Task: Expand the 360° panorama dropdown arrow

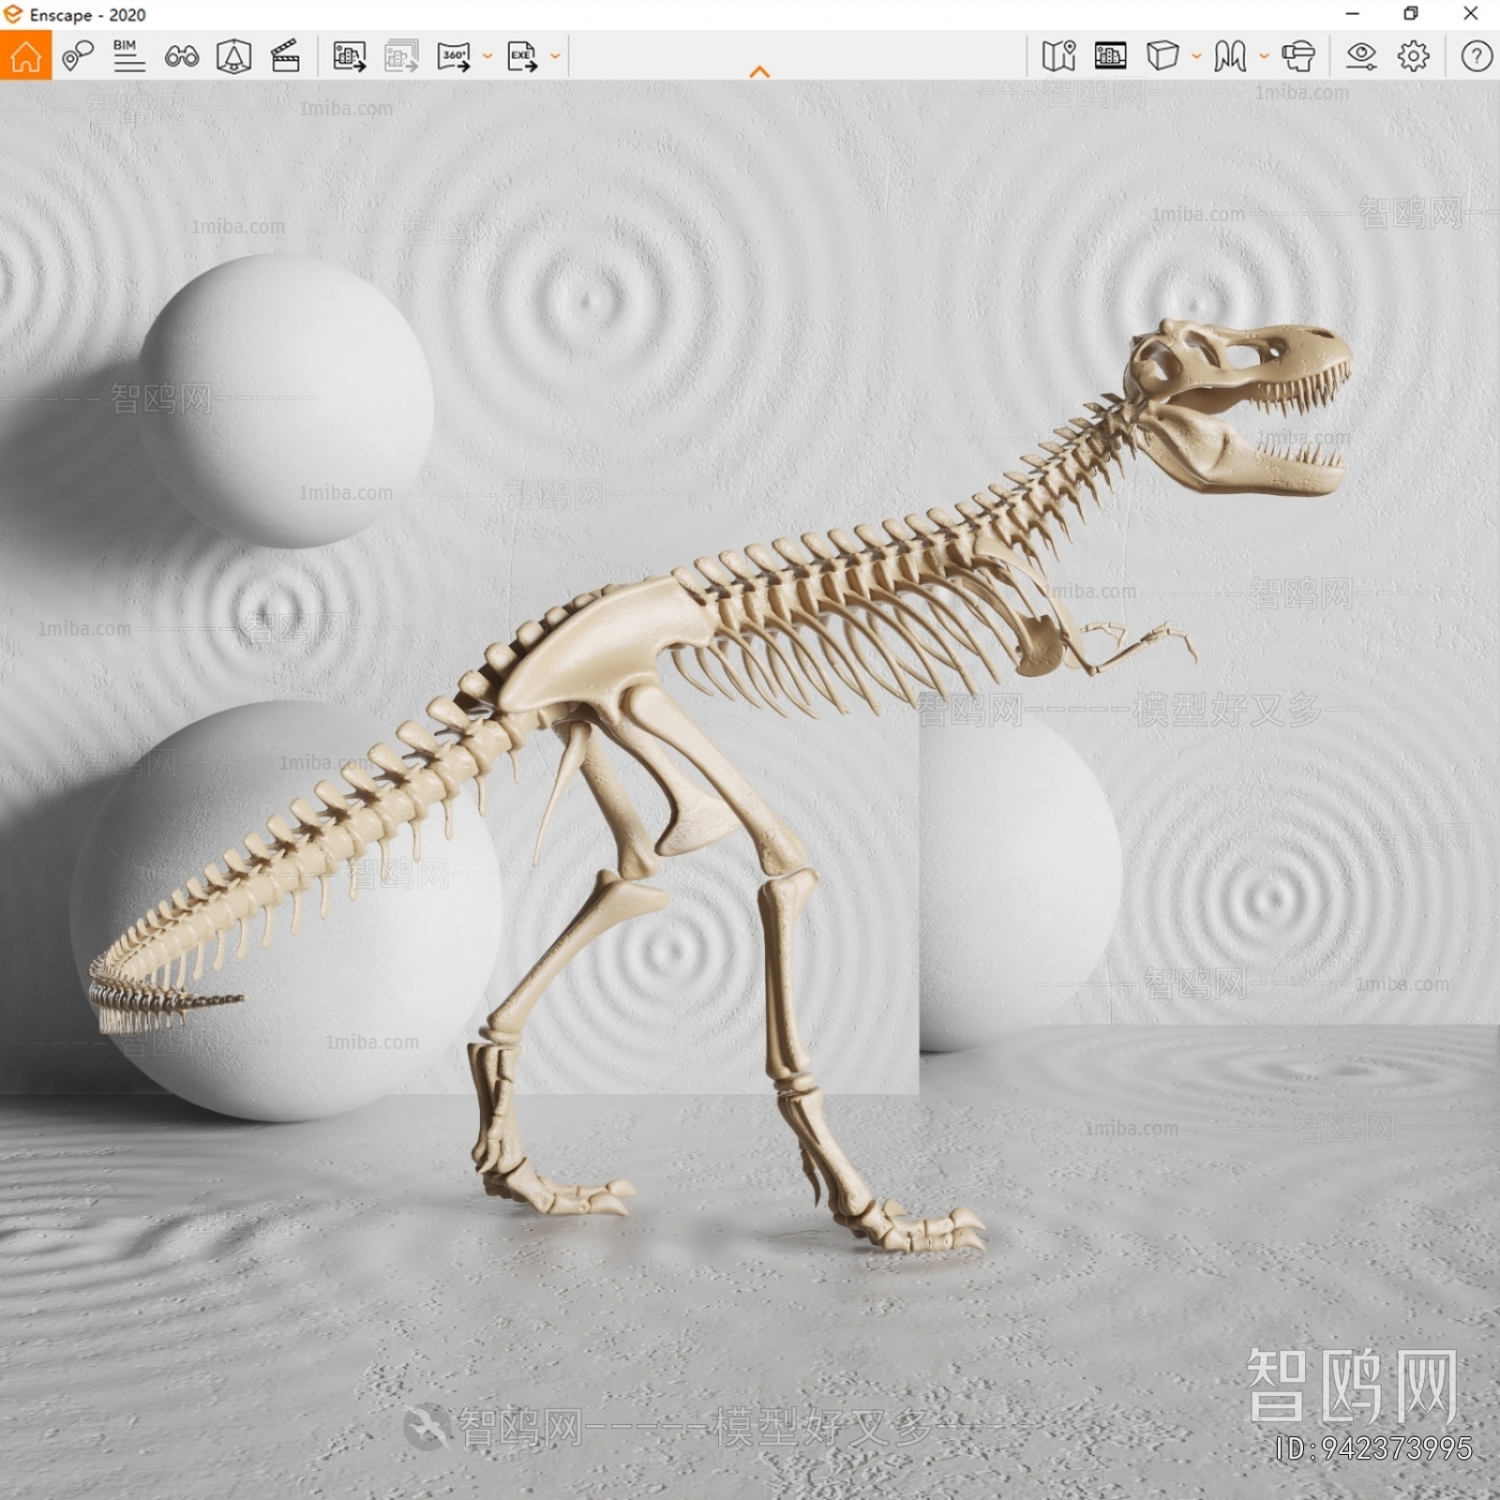Action: pyautogui.click(x=488, y=57)
